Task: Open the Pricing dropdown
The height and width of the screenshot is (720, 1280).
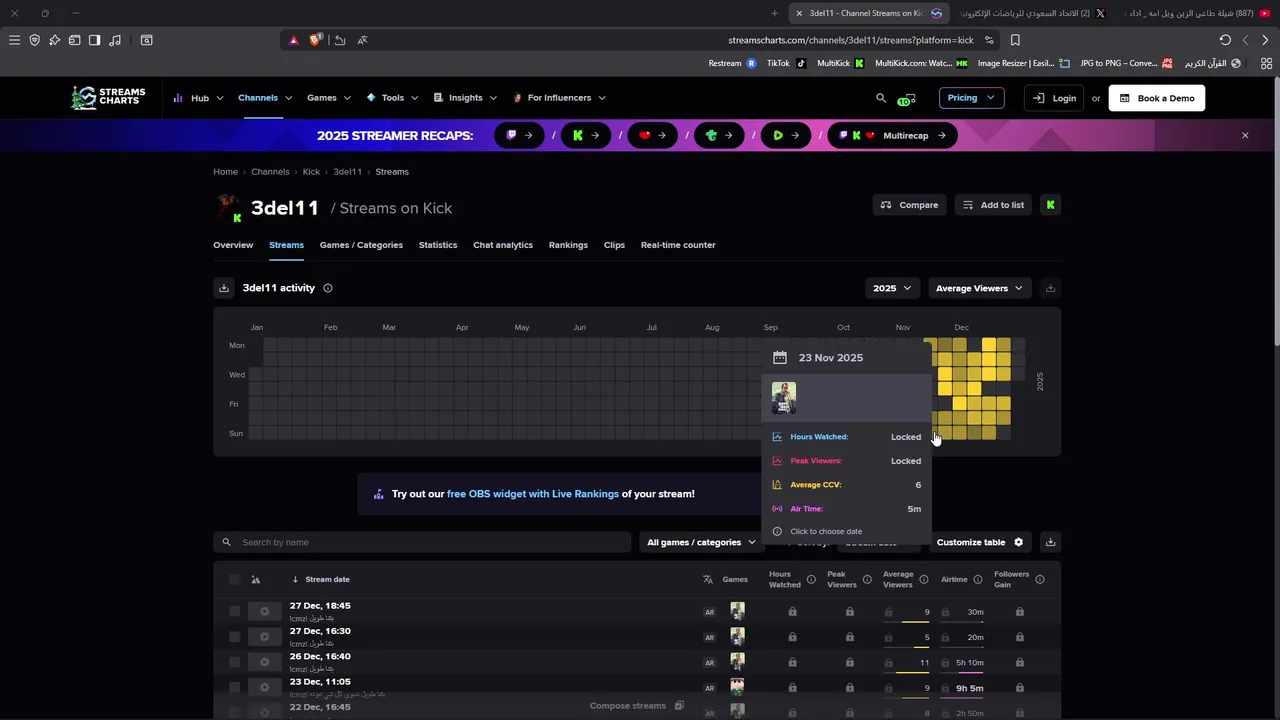Action: [x=971, y=98]
